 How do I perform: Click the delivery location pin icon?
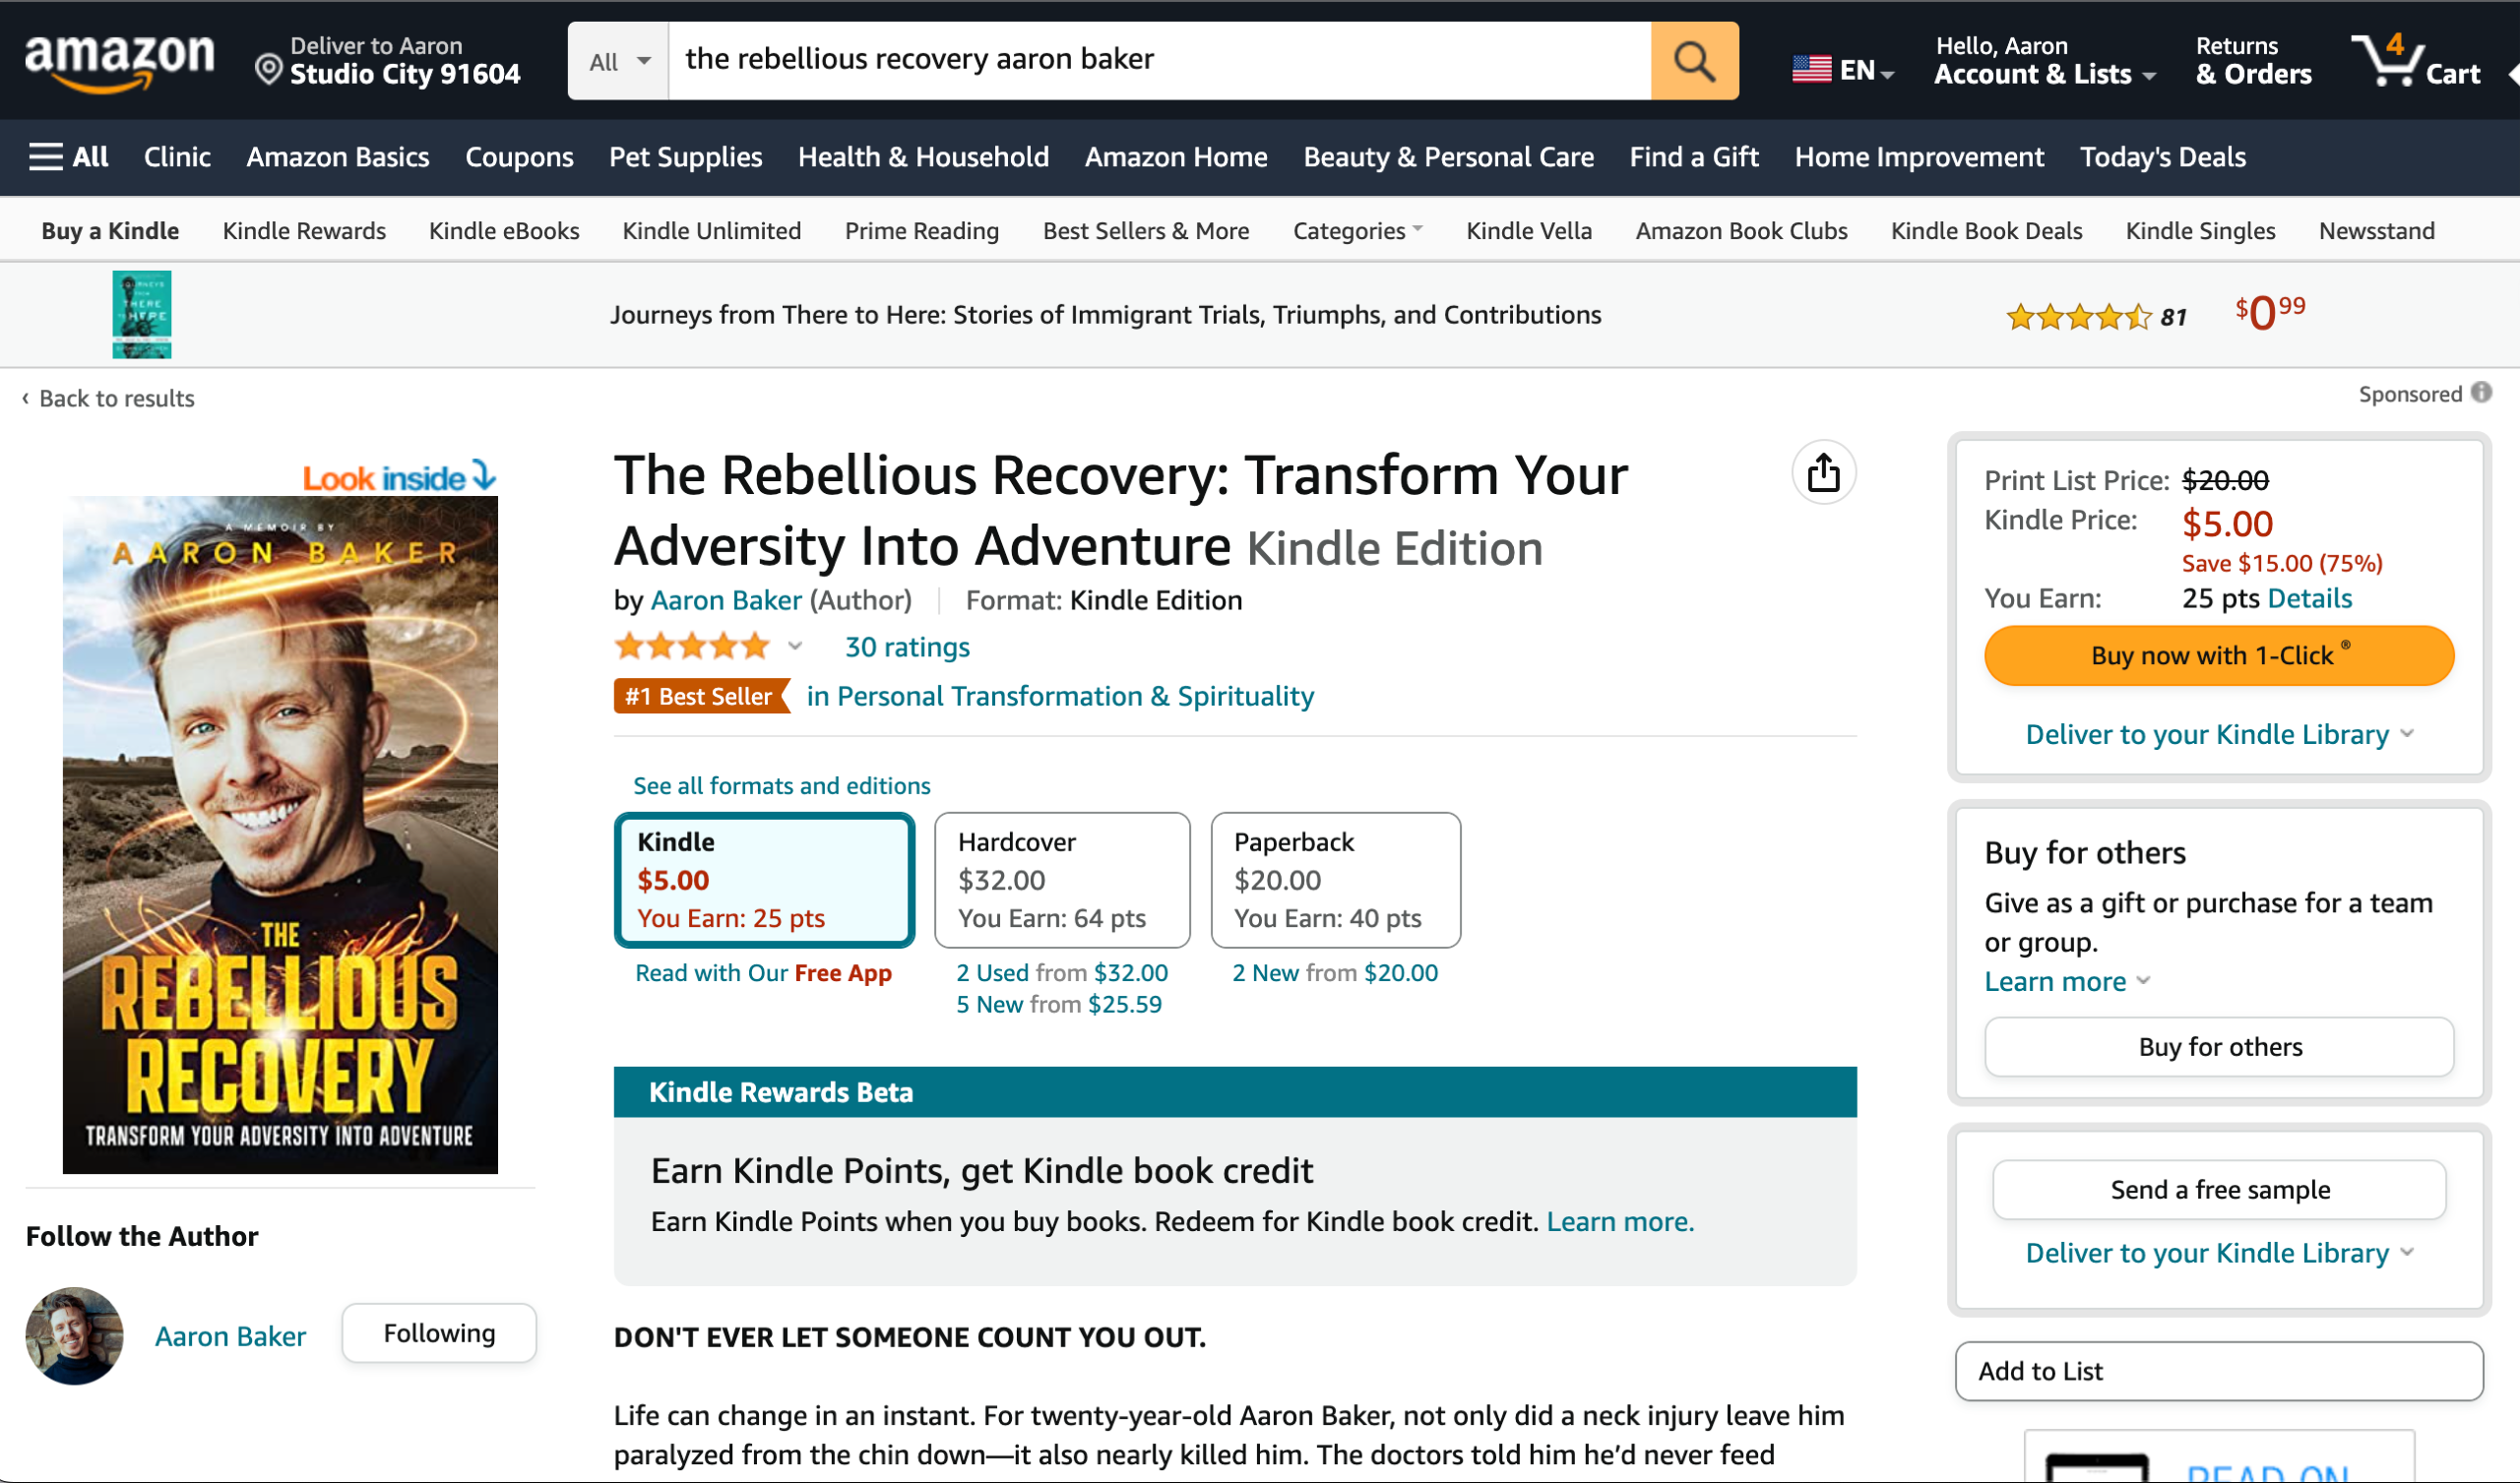click(268, 70)
